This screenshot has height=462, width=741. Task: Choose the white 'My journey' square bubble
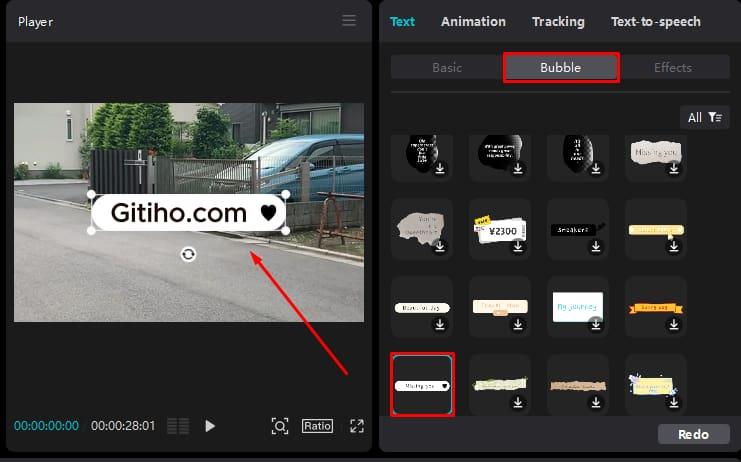577,306
